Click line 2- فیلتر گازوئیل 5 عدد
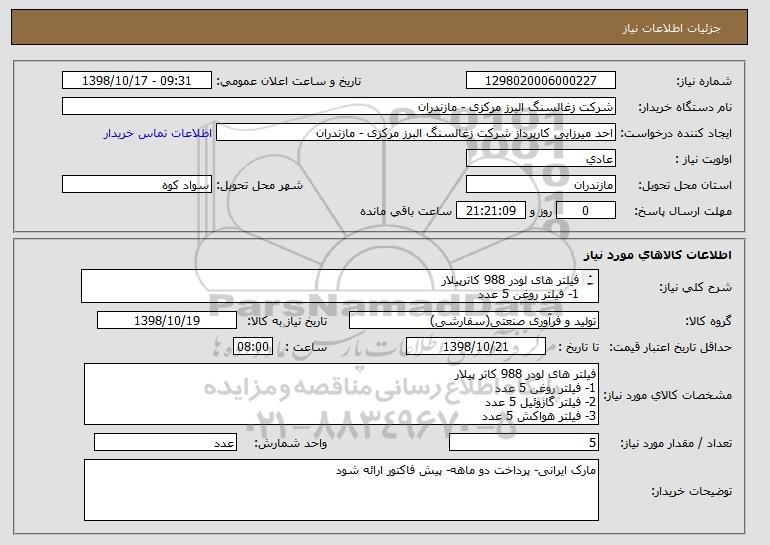Image resolution: width=770 pixels, height=545 pixels. pyautogui.click(x=540, y=402)
